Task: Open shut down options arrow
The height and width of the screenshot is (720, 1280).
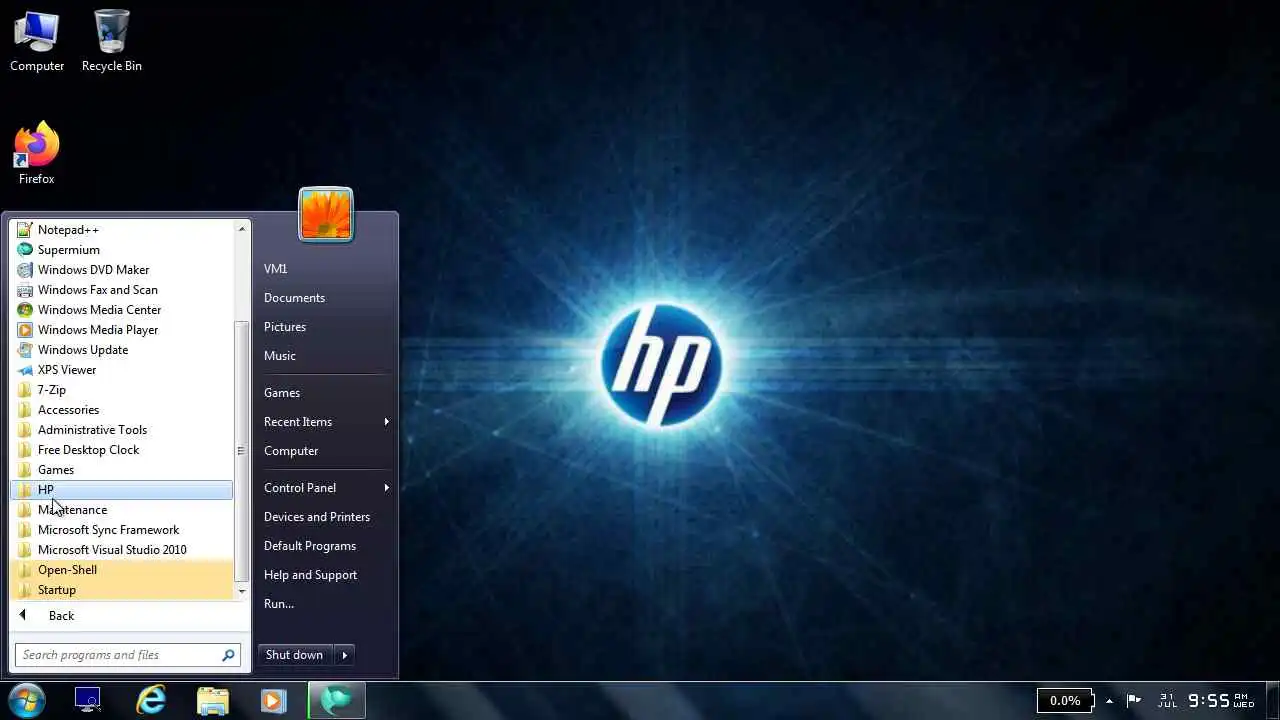Action: [344, 655]
